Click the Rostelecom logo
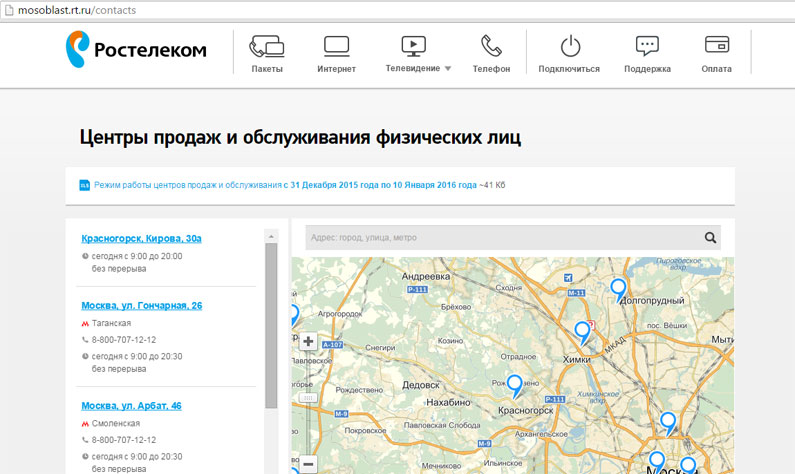The image size is (795, 474). [136, 49]
